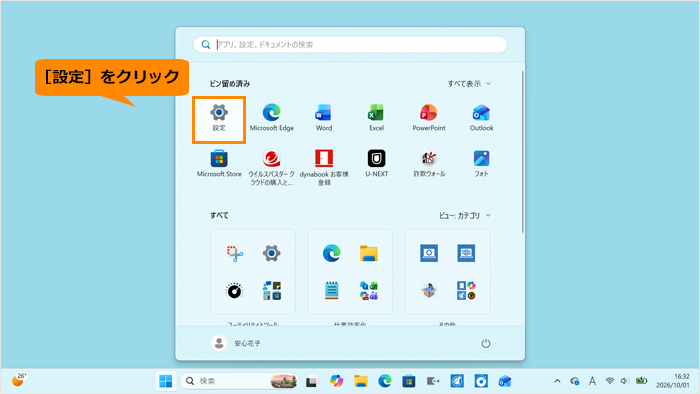Click the volume speaker tray icon
The height and width of the screenshot is (394, 700).
(625, 381)
